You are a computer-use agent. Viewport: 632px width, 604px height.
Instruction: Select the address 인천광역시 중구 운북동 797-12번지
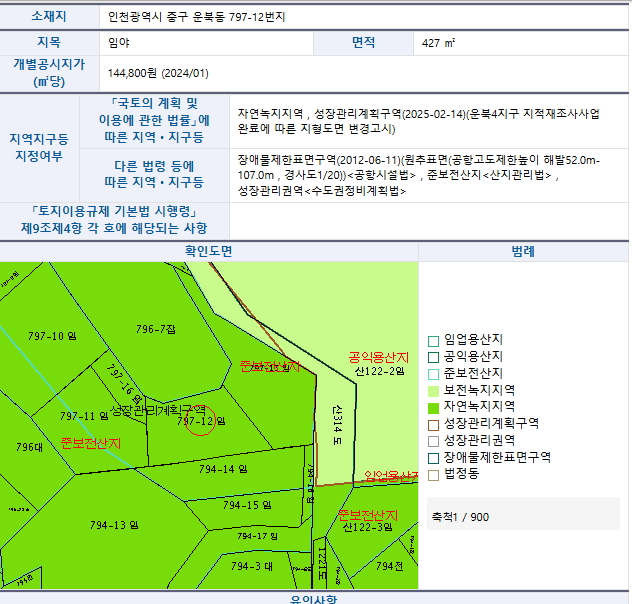[x=197, y=17]
